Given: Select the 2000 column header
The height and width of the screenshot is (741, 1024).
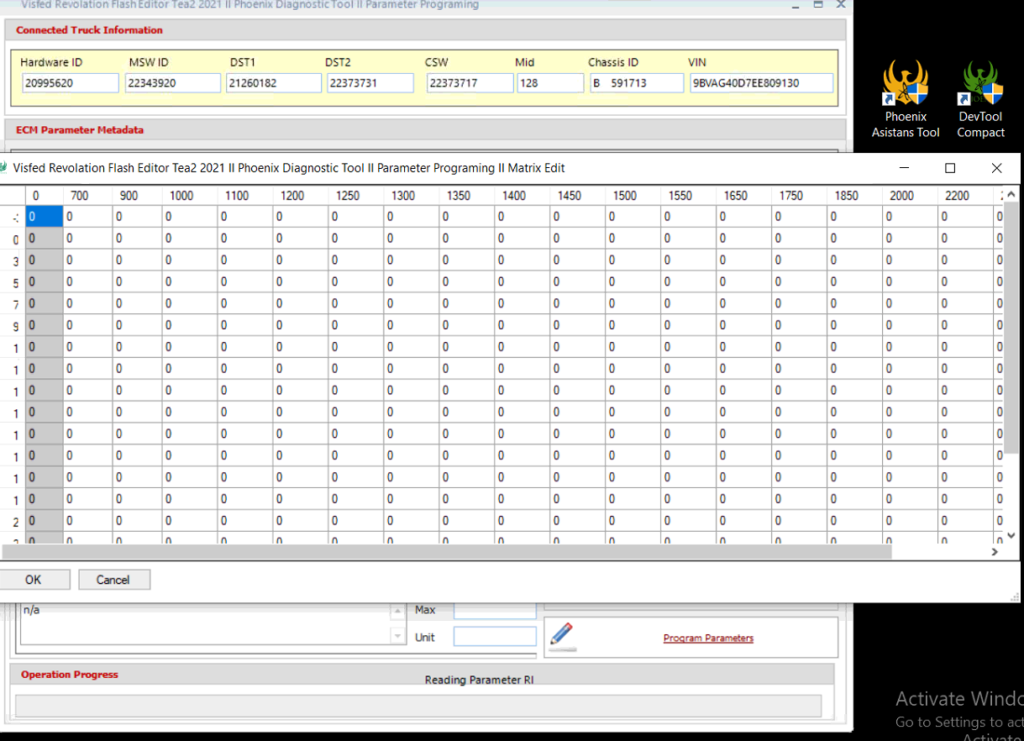Looking at the screenshot, I should point(911,195).
